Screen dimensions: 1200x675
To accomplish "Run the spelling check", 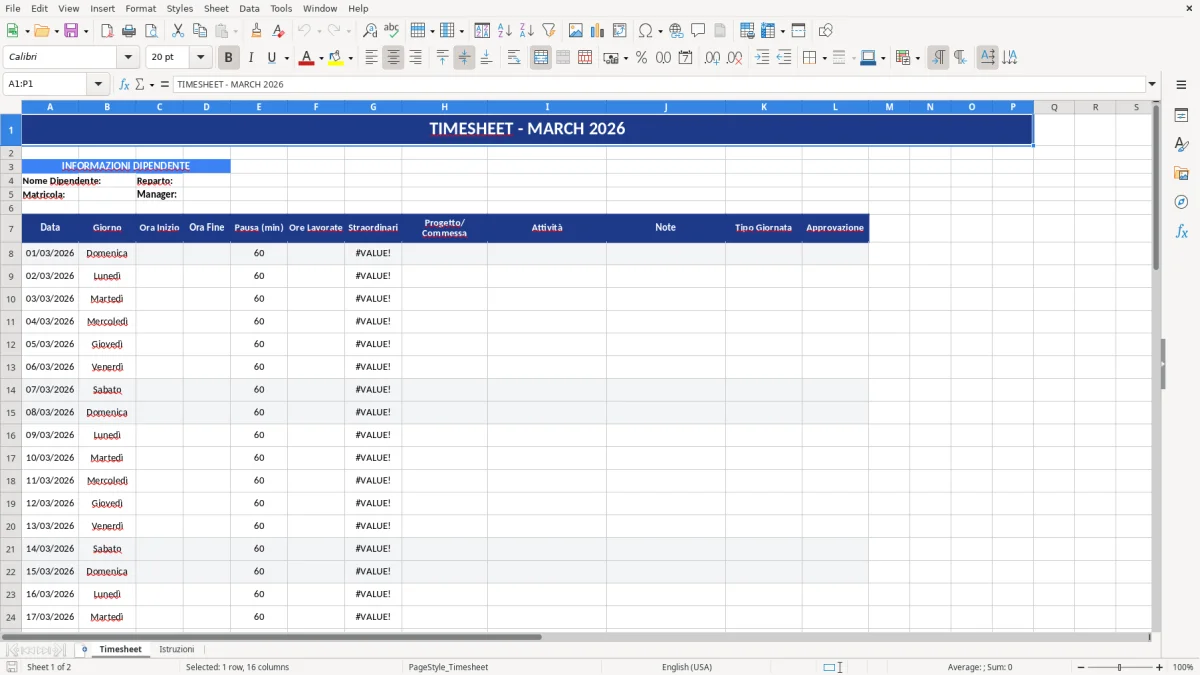I will tap(392, 30).
